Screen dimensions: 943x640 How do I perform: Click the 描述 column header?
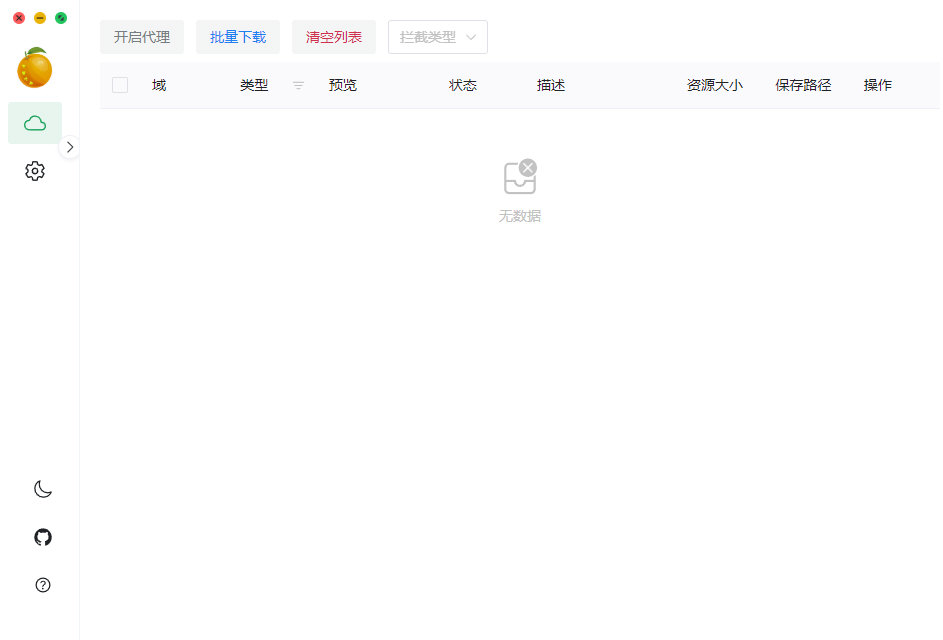click(551, 85)
